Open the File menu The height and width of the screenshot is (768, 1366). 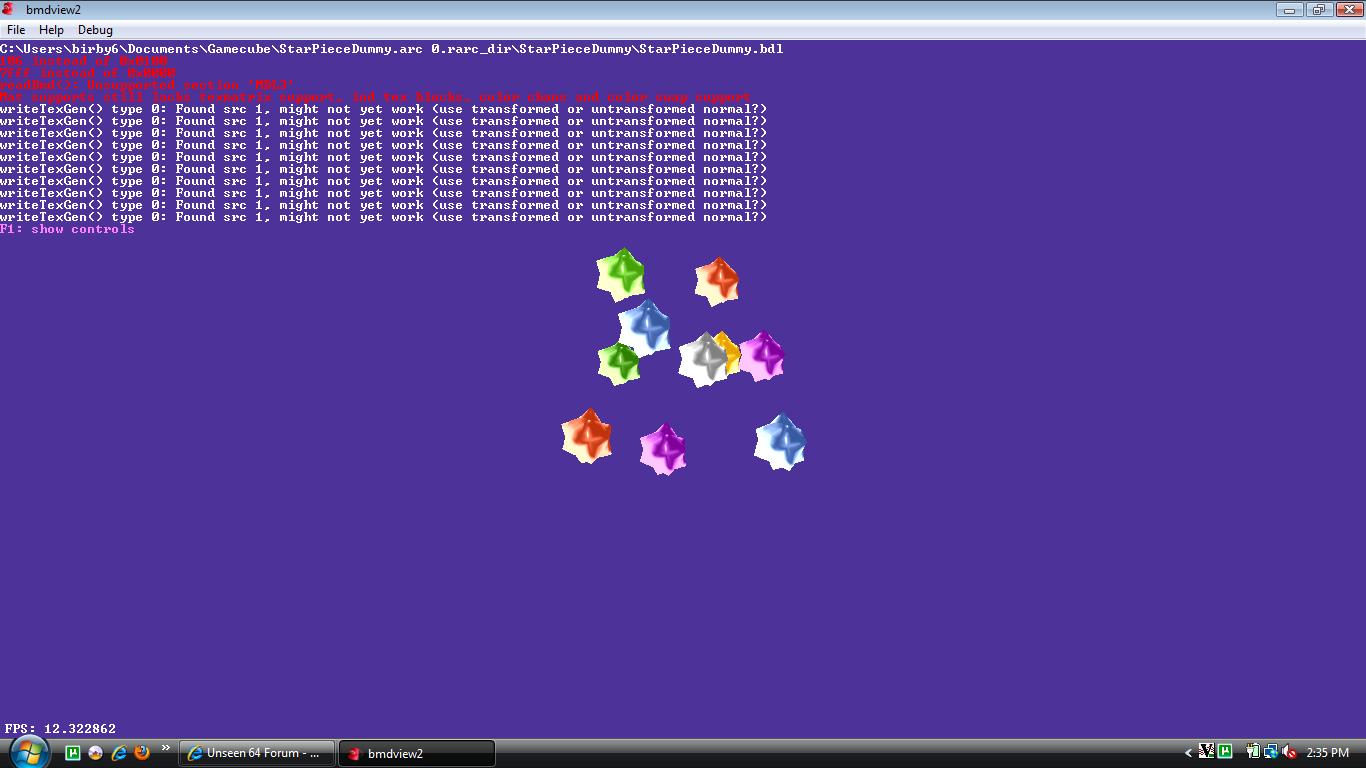[x=16, y=30]
